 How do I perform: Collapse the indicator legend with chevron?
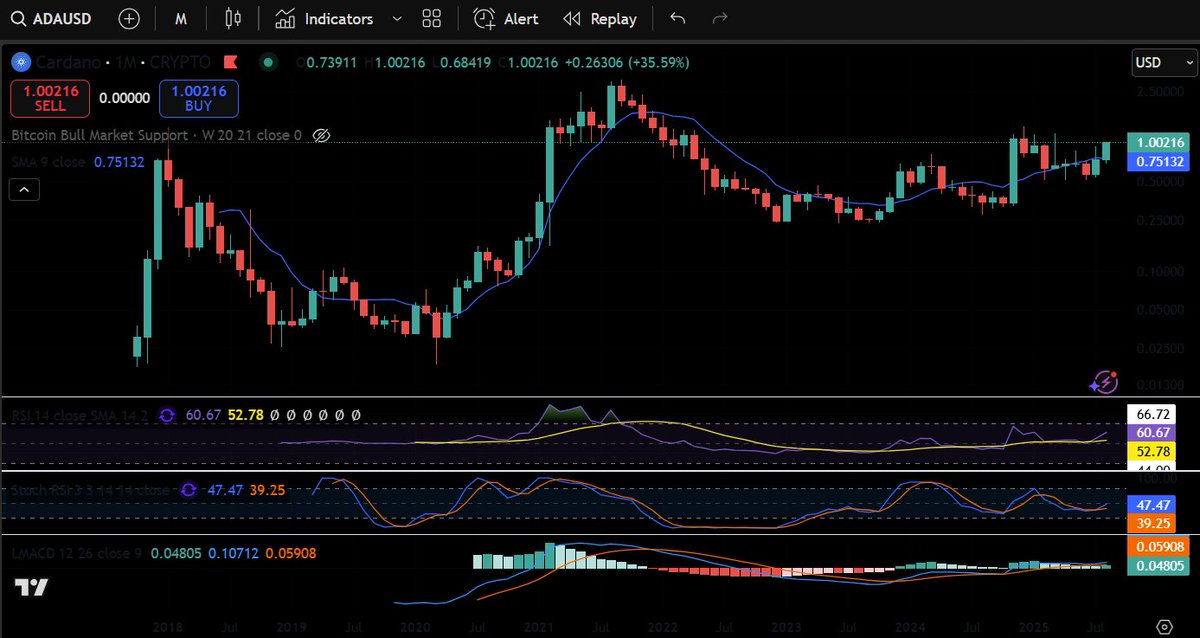point(25,189)
